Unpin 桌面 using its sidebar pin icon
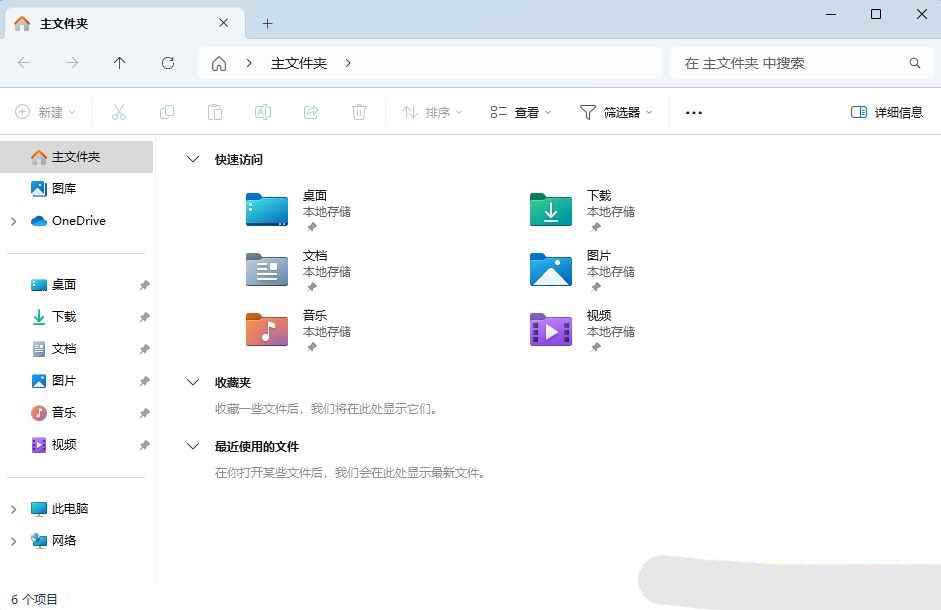Image resolution: width=941 pixels, height=610 pixels. click(x=144, y=285)
